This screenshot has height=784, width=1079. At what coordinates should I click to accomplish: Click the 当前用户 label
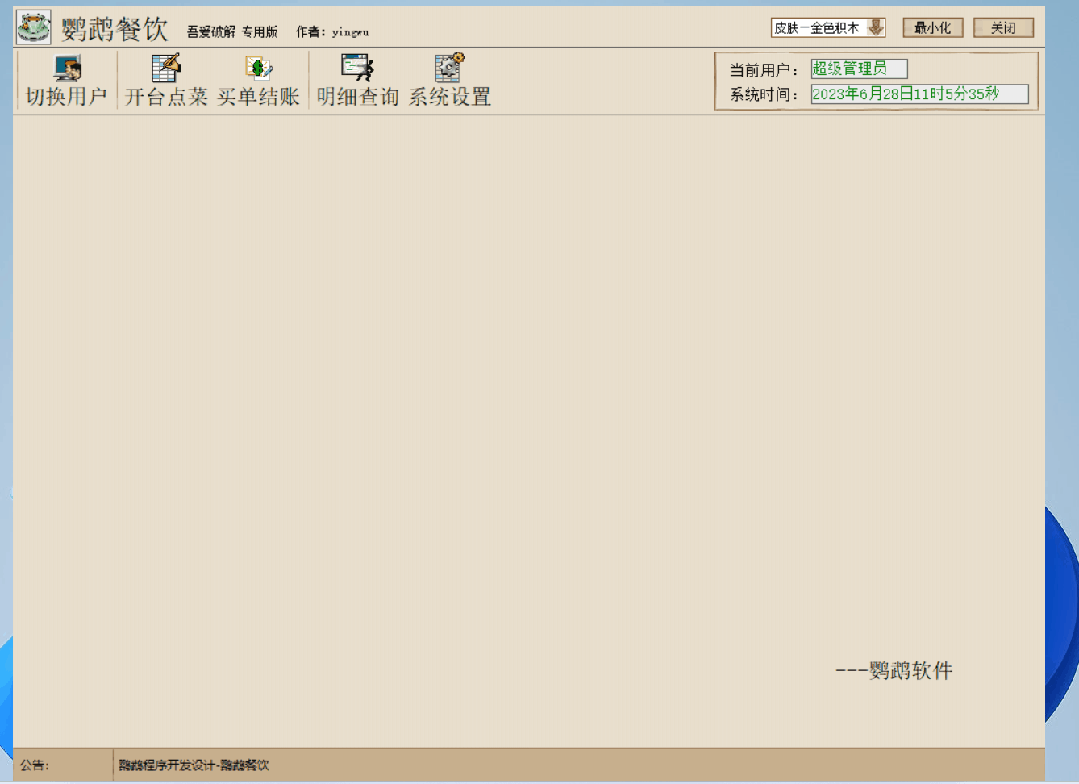(x=763, y=70)
